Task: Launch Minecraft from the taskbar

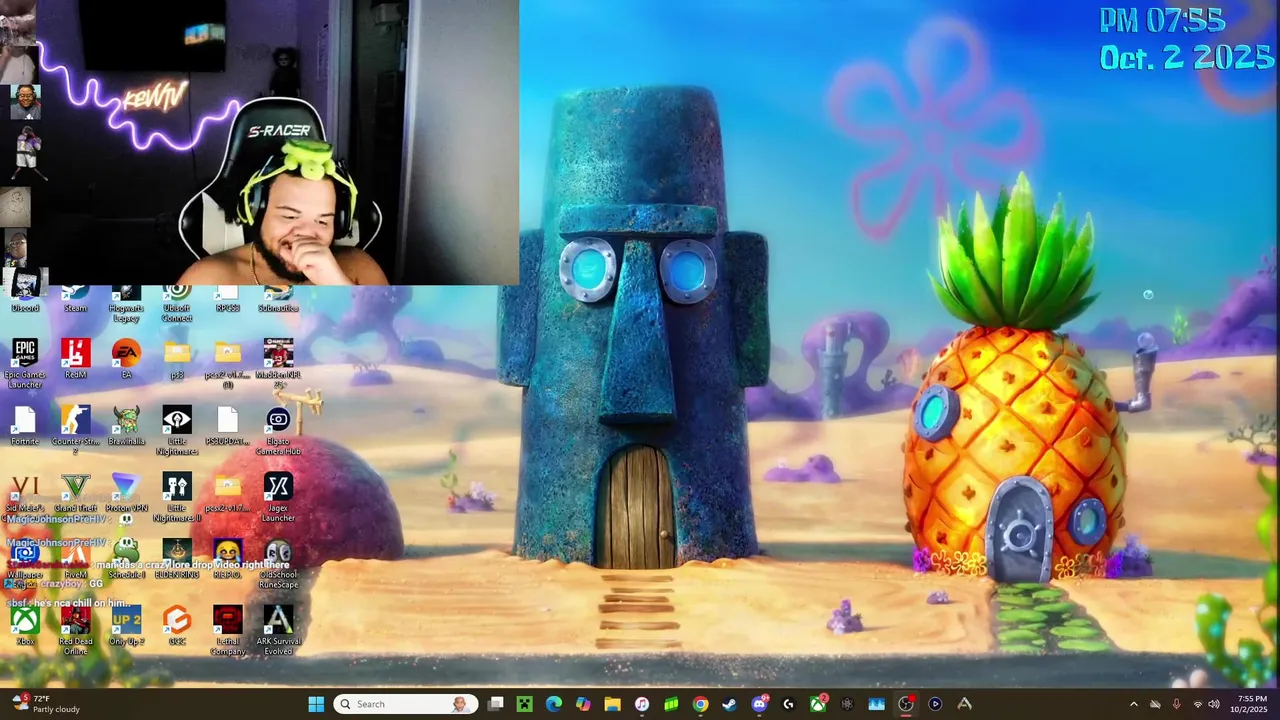Action: (524, 704)
